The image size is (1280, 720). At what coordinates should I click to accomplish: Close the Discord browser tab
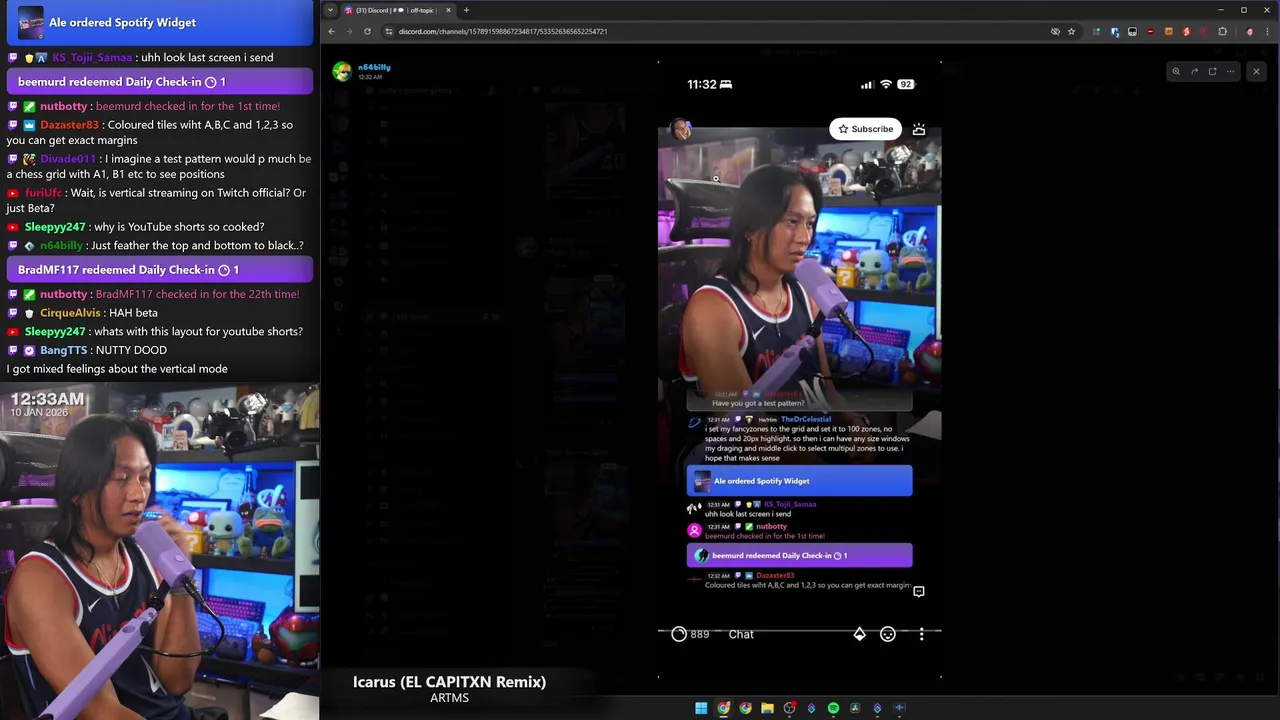click(448, 10)
